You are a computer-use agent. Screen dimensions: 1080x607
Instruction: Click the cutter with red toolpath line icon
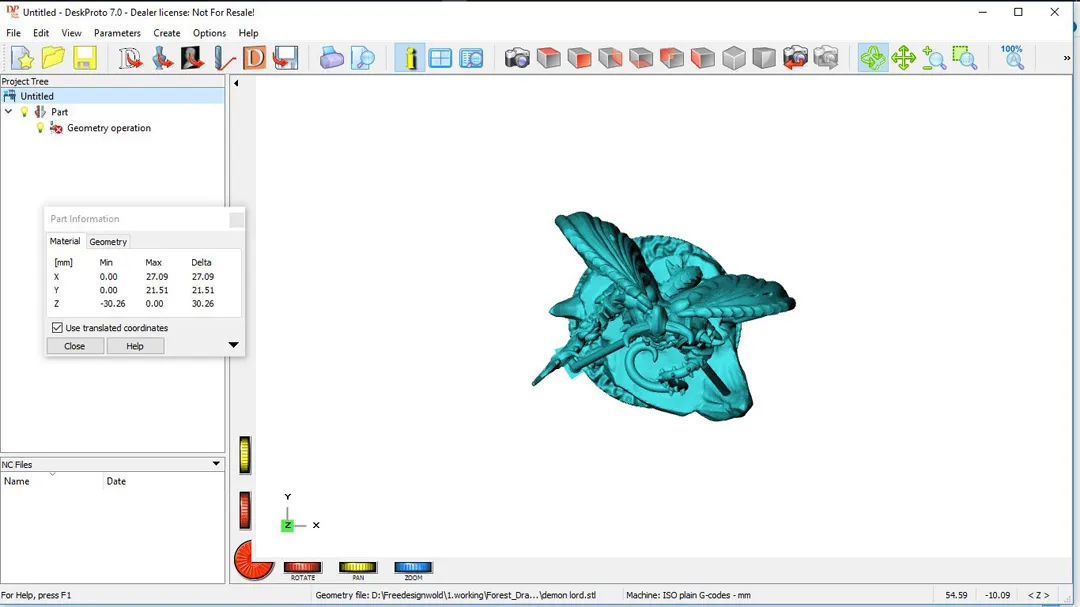coord(223,58)
